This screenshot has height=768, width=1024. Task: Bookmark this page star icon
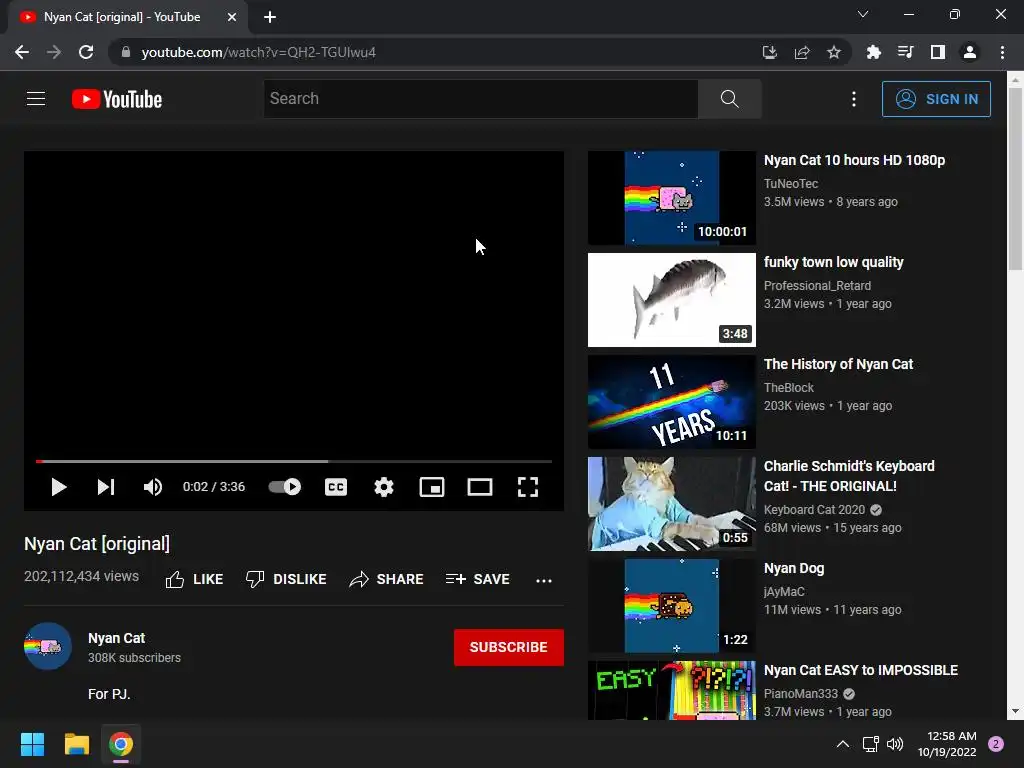pos(834,52)
